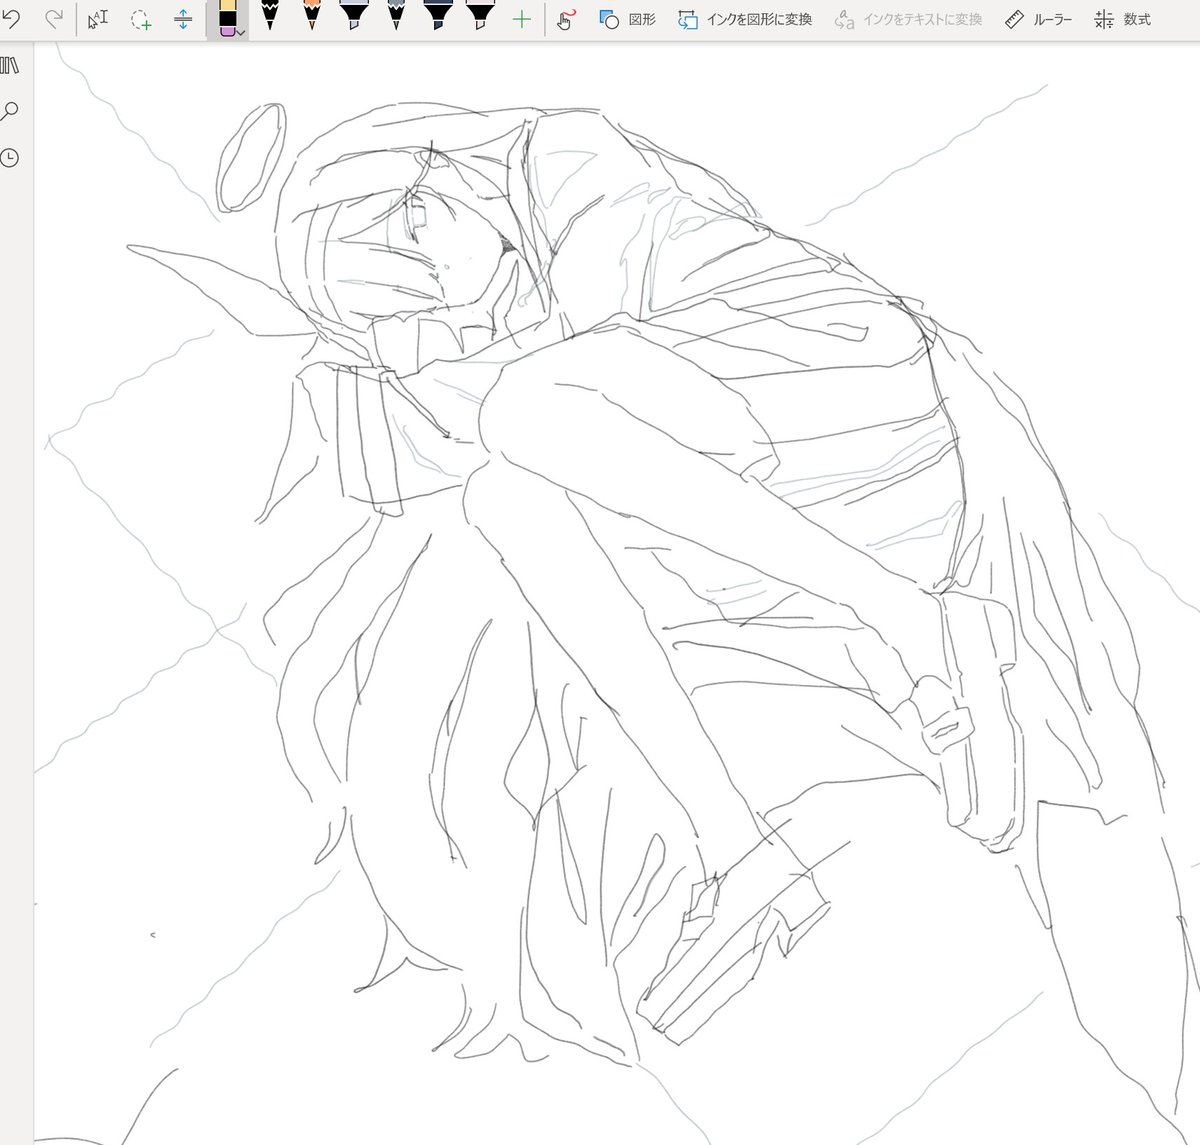Screen dimensions: 1200x1145
Task: Choose the Insert Space tool
Action: click(x=183, y=19)
